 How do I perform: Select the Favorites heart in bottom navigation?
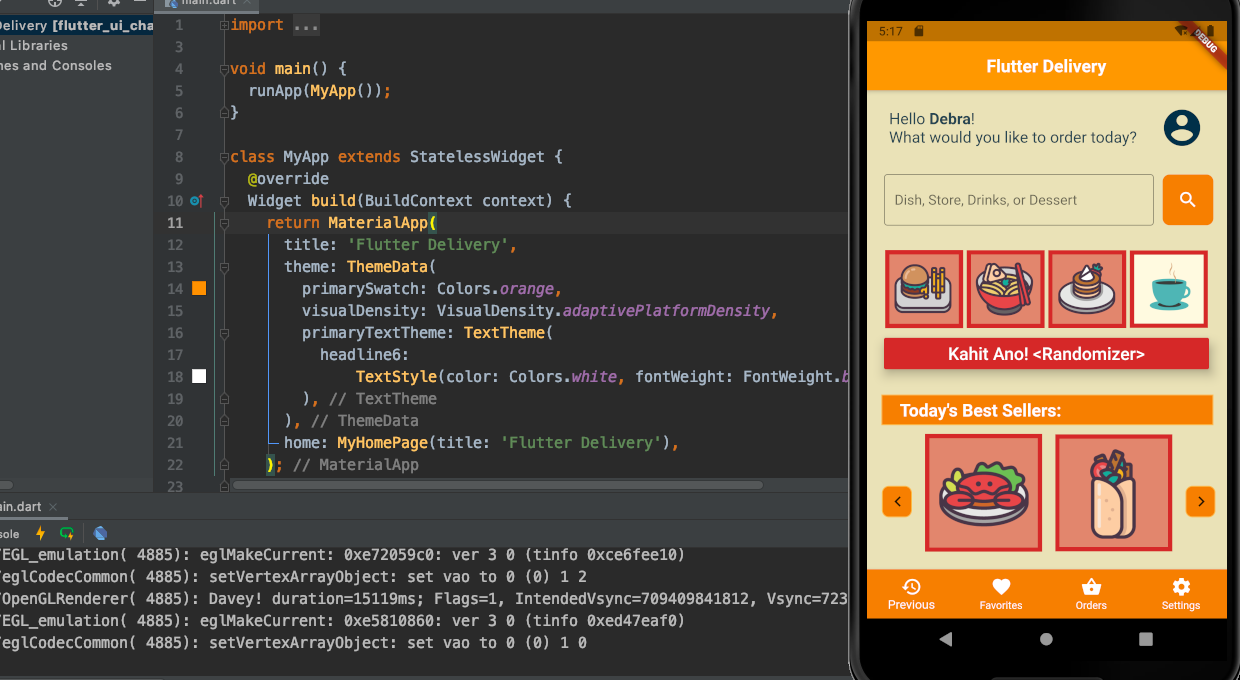(1000, 590)
